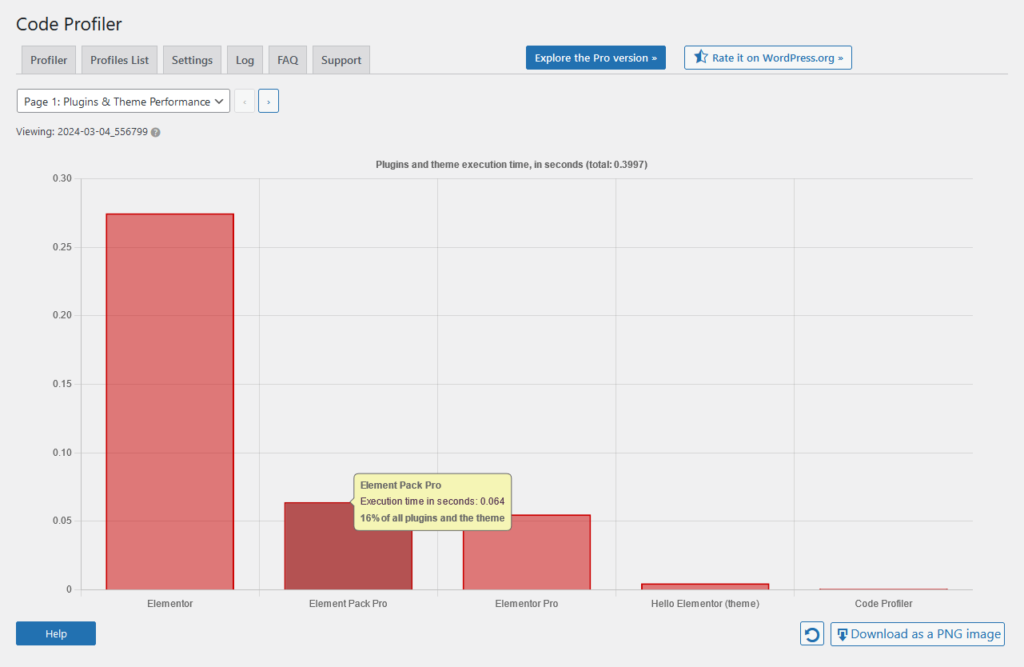
Task: Click the Elementor axis label
Action: 170,604
